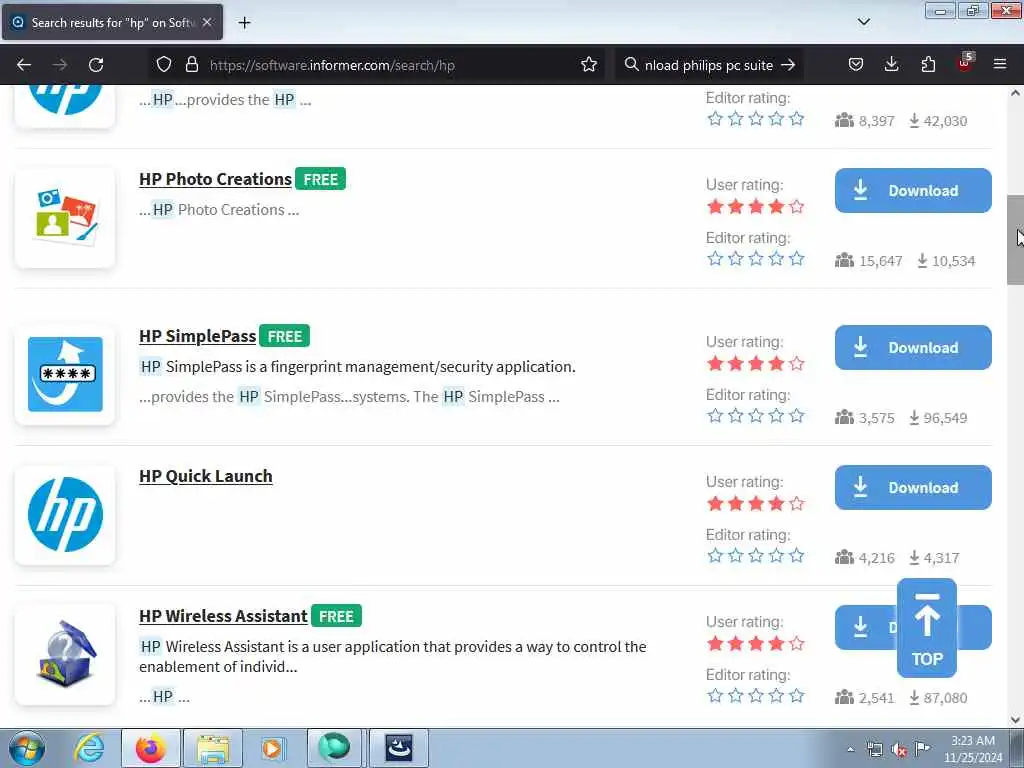Click HP Photo Creations user rating stars

point(756,207)
